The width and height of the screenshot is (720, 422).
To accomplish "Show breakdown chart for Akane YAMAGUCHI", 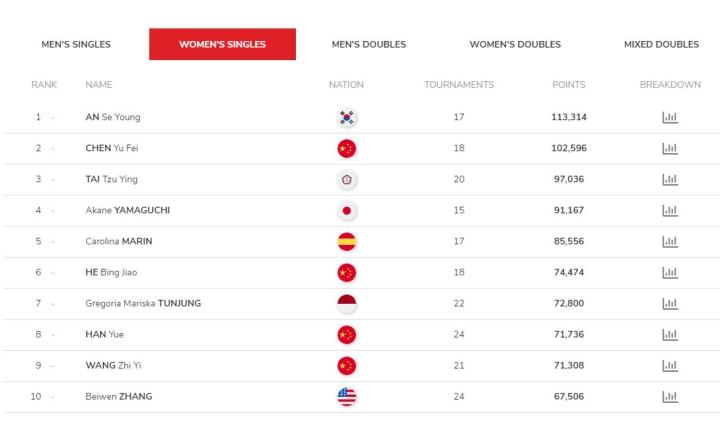I will coord(670,211).
